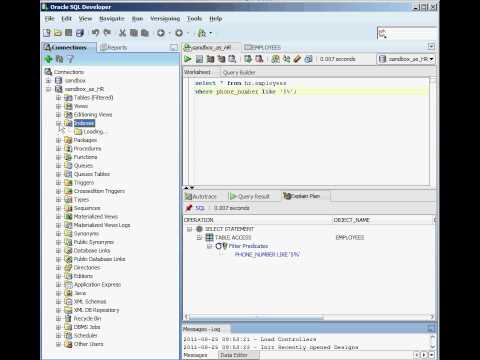
Task: Add a connection with the green plus icon
Action: (x=48, y=59)
